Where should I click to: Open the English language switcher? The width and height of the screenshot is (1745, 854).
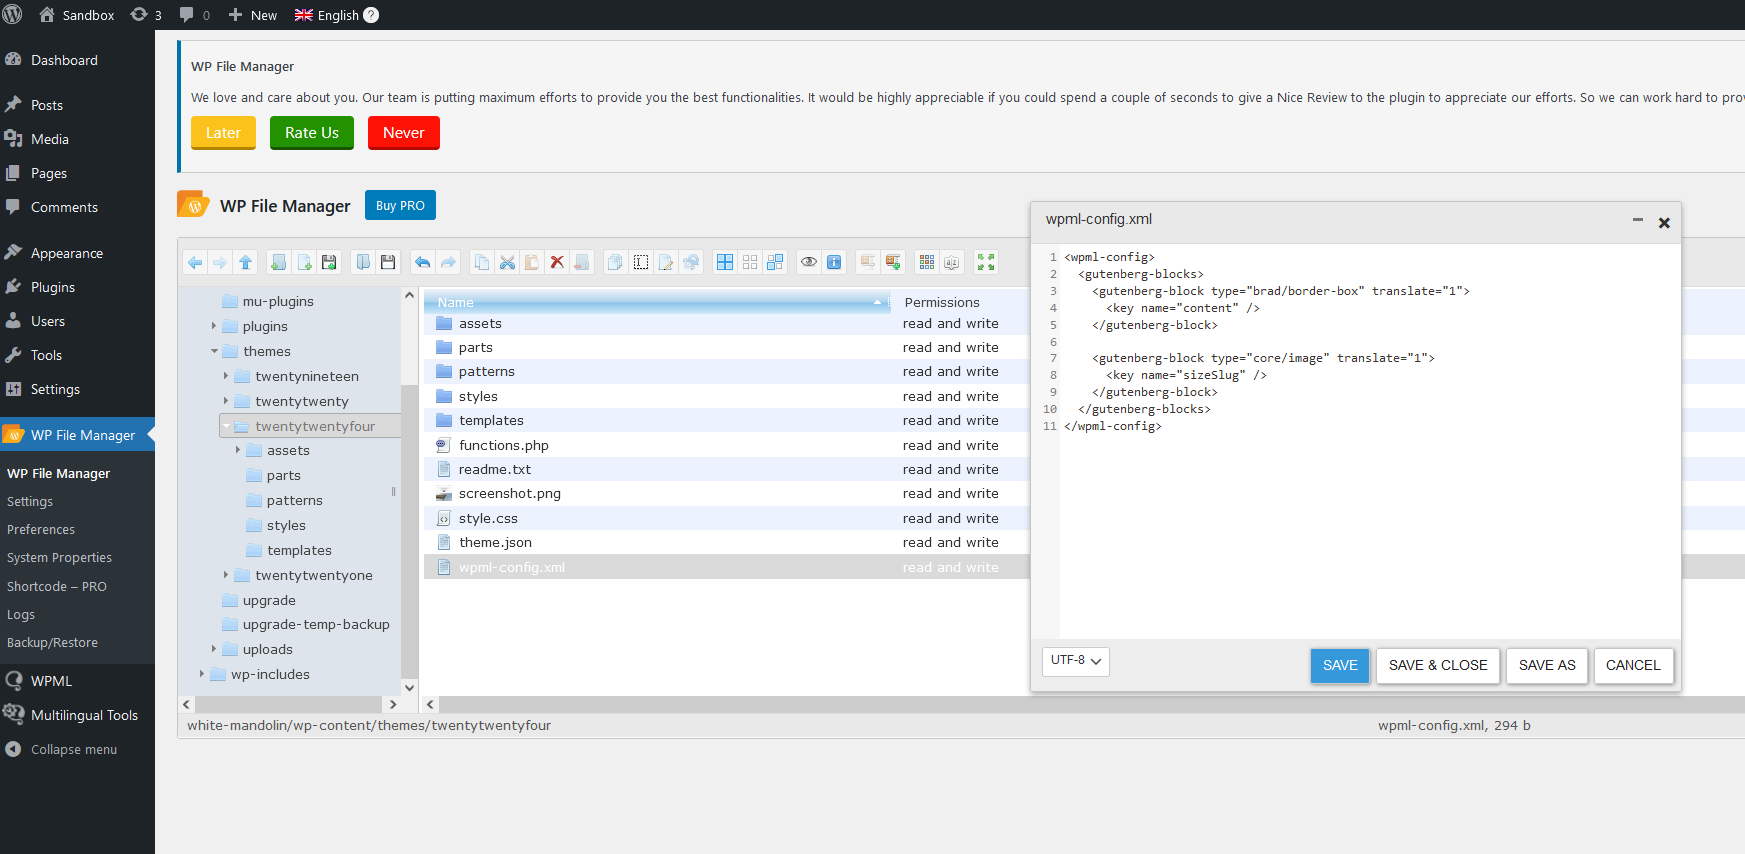(x=337, y=15)
